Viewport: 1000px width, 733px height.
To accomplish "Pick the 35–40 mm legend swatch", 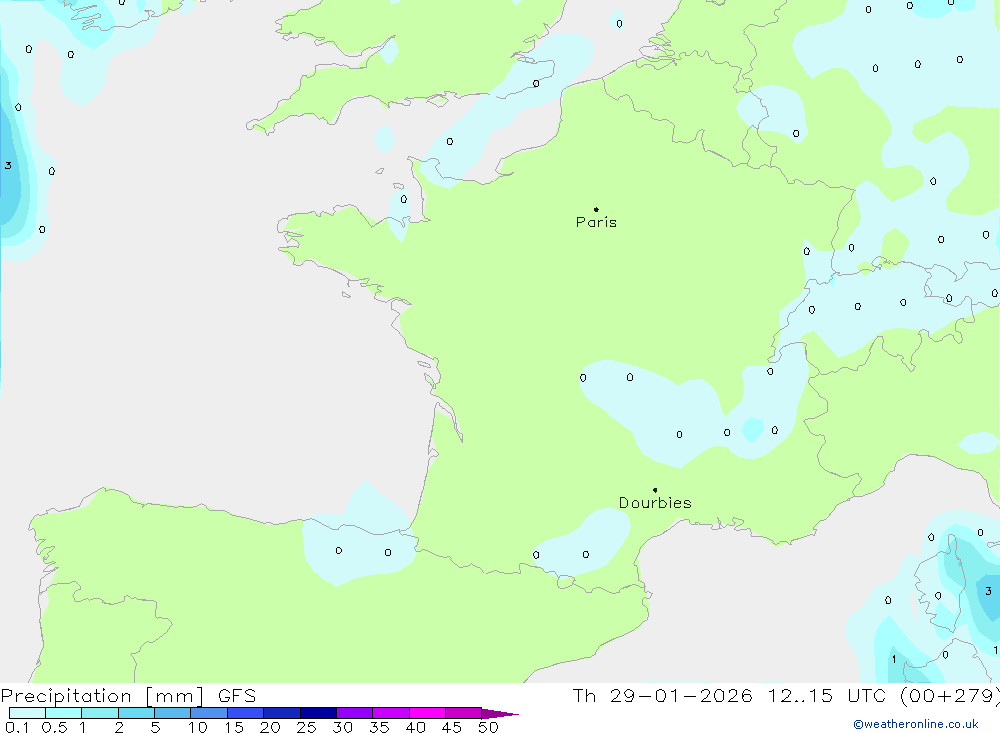I will (x=391, y=713).
